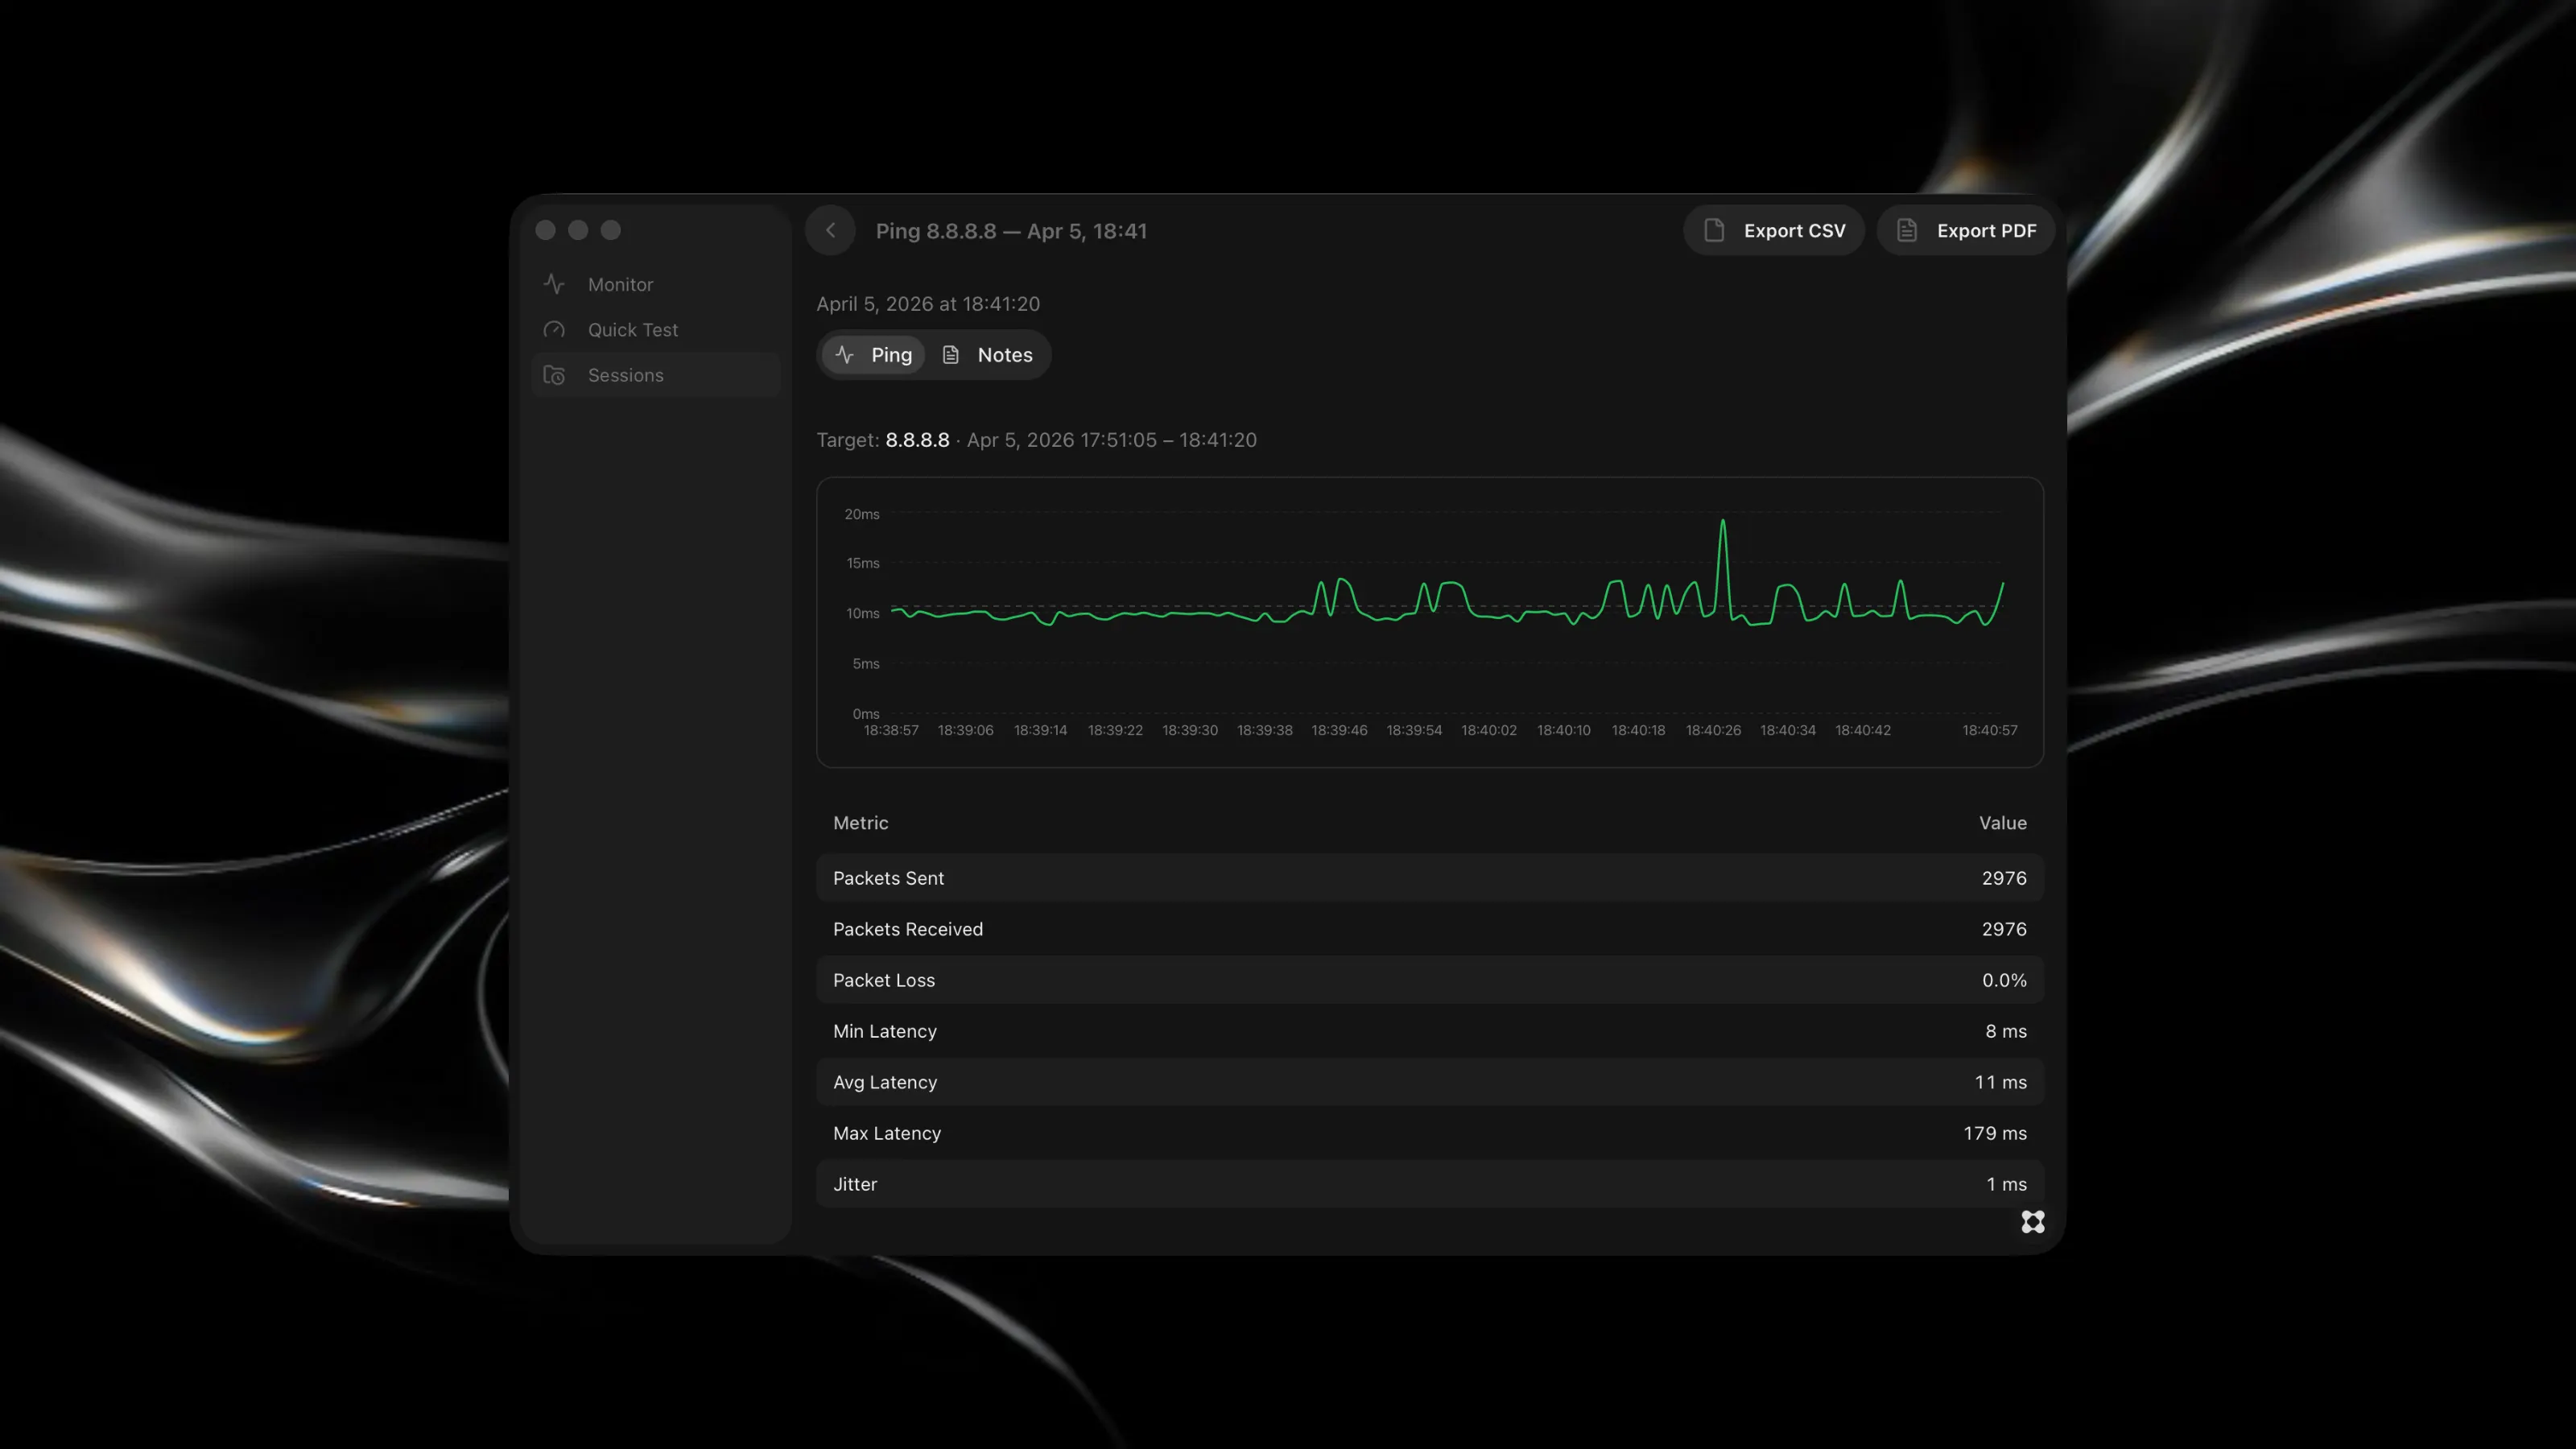This screenshot has height=1449, width=2576.
Task: Select the Packets Received row label
Action: [x=908, y=929]
